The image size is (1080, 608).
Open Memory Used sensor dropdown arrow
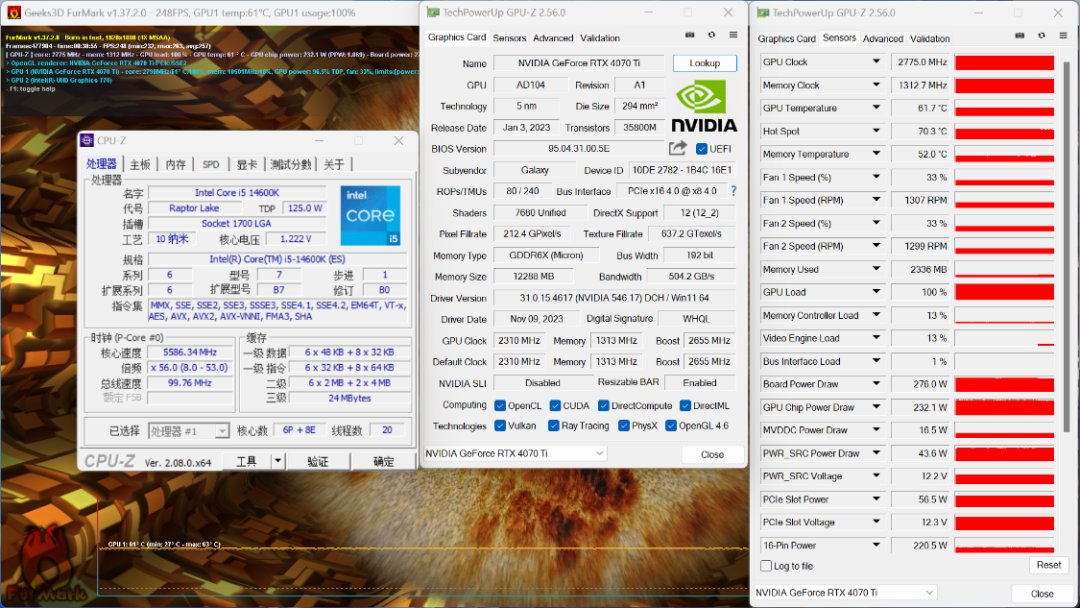[876, 269]
